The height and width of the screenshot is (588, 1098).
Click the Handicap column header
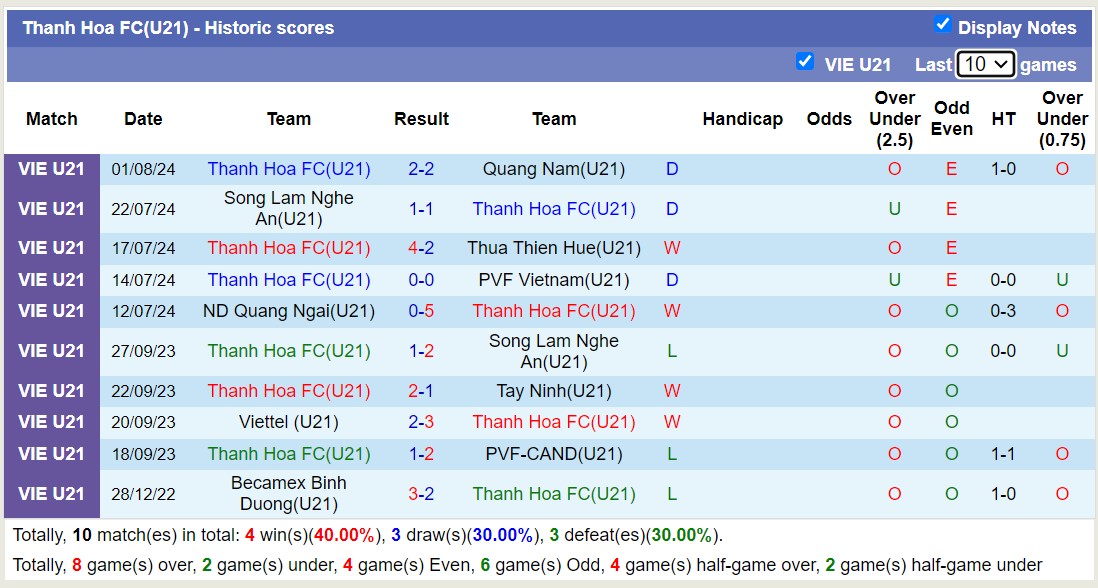click(742, 119)
